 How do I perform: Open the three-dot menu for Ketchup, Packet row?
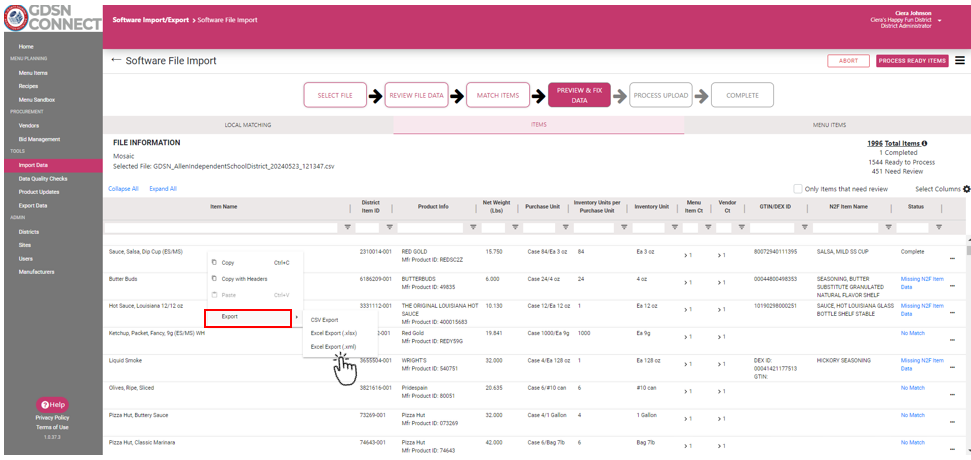pyautogui.click(x=952, y=340)
